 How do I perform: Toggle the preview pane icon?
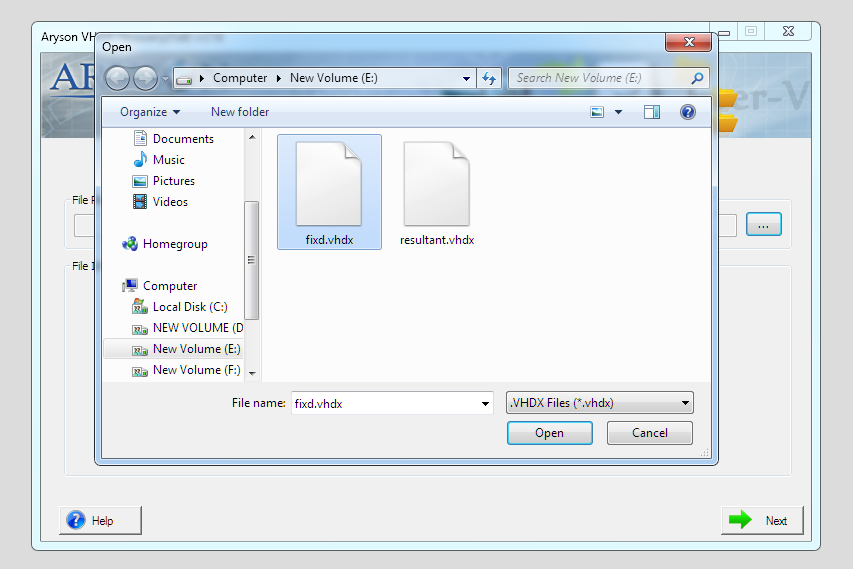coord(652,113)
